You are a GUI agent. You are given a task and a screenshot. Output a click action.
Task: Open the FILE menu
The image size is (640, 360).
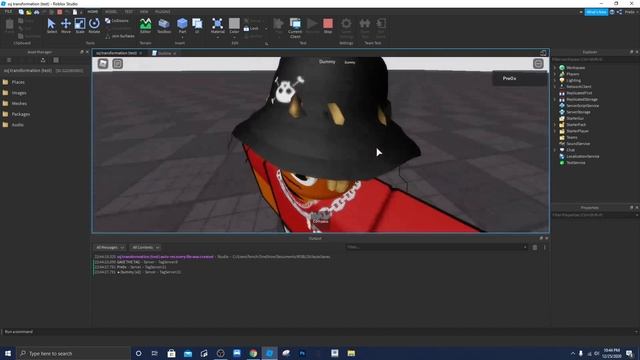click(9, 12)
